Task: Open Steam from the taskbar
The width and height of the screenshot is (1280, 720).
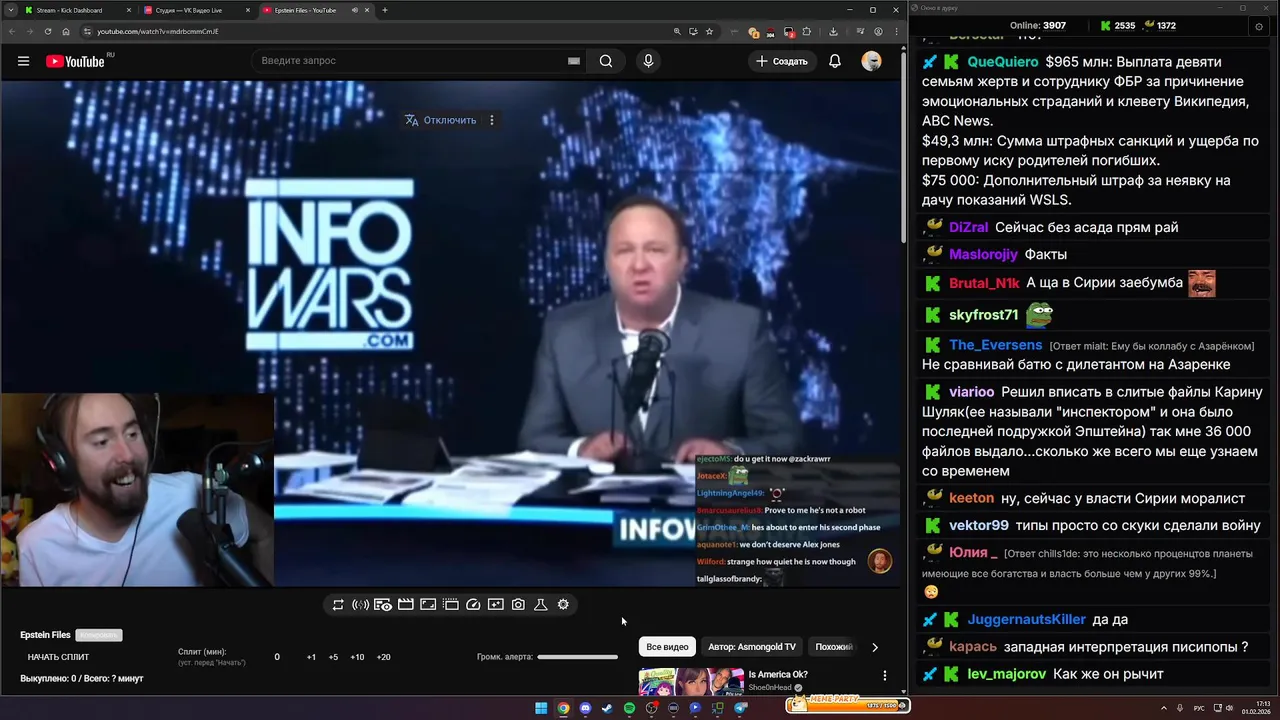Action: (607, 708)
